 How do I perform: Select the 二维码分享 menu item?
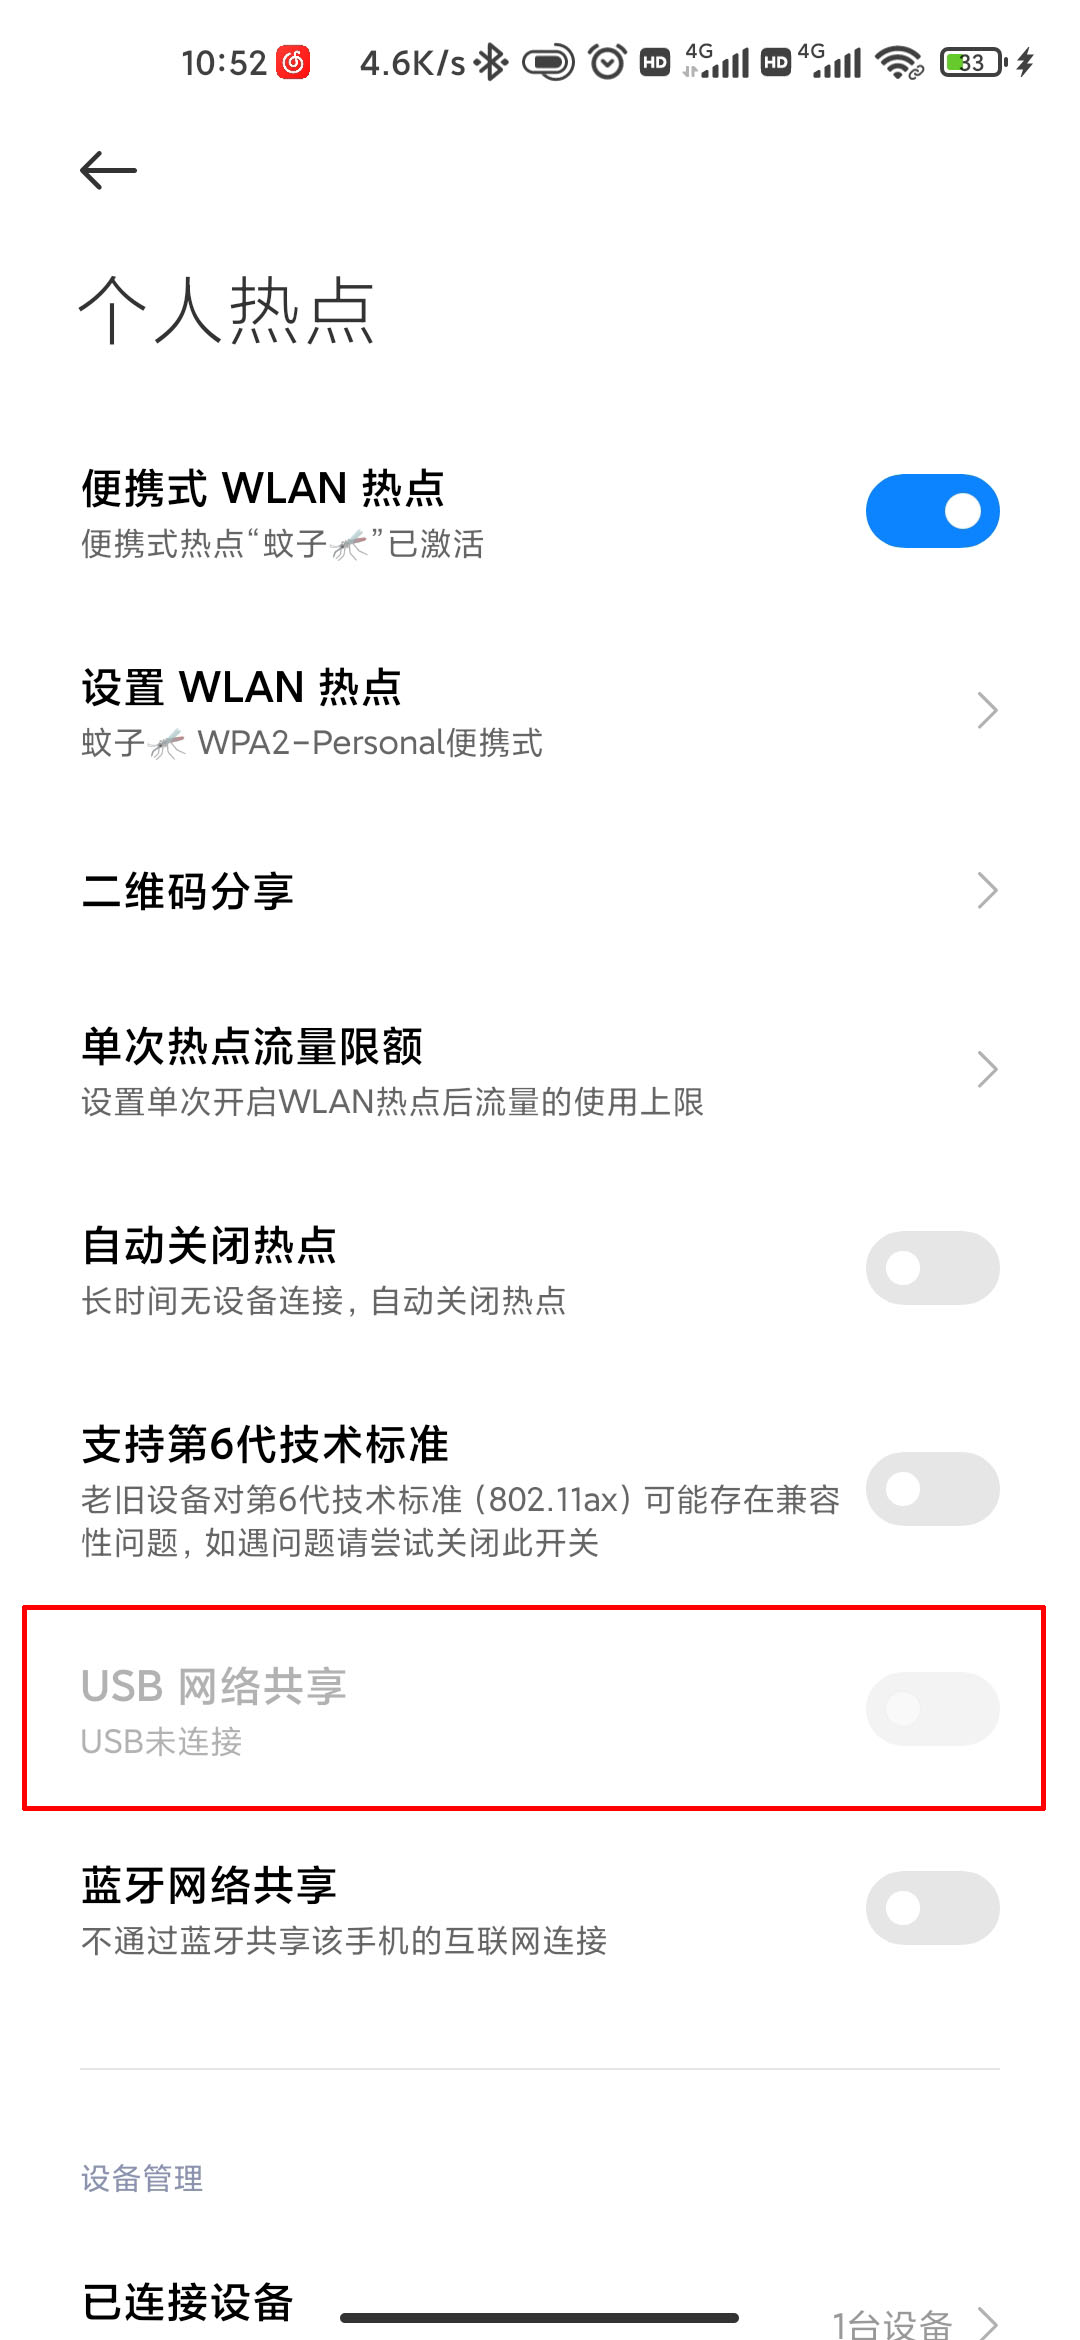point(540,891)
